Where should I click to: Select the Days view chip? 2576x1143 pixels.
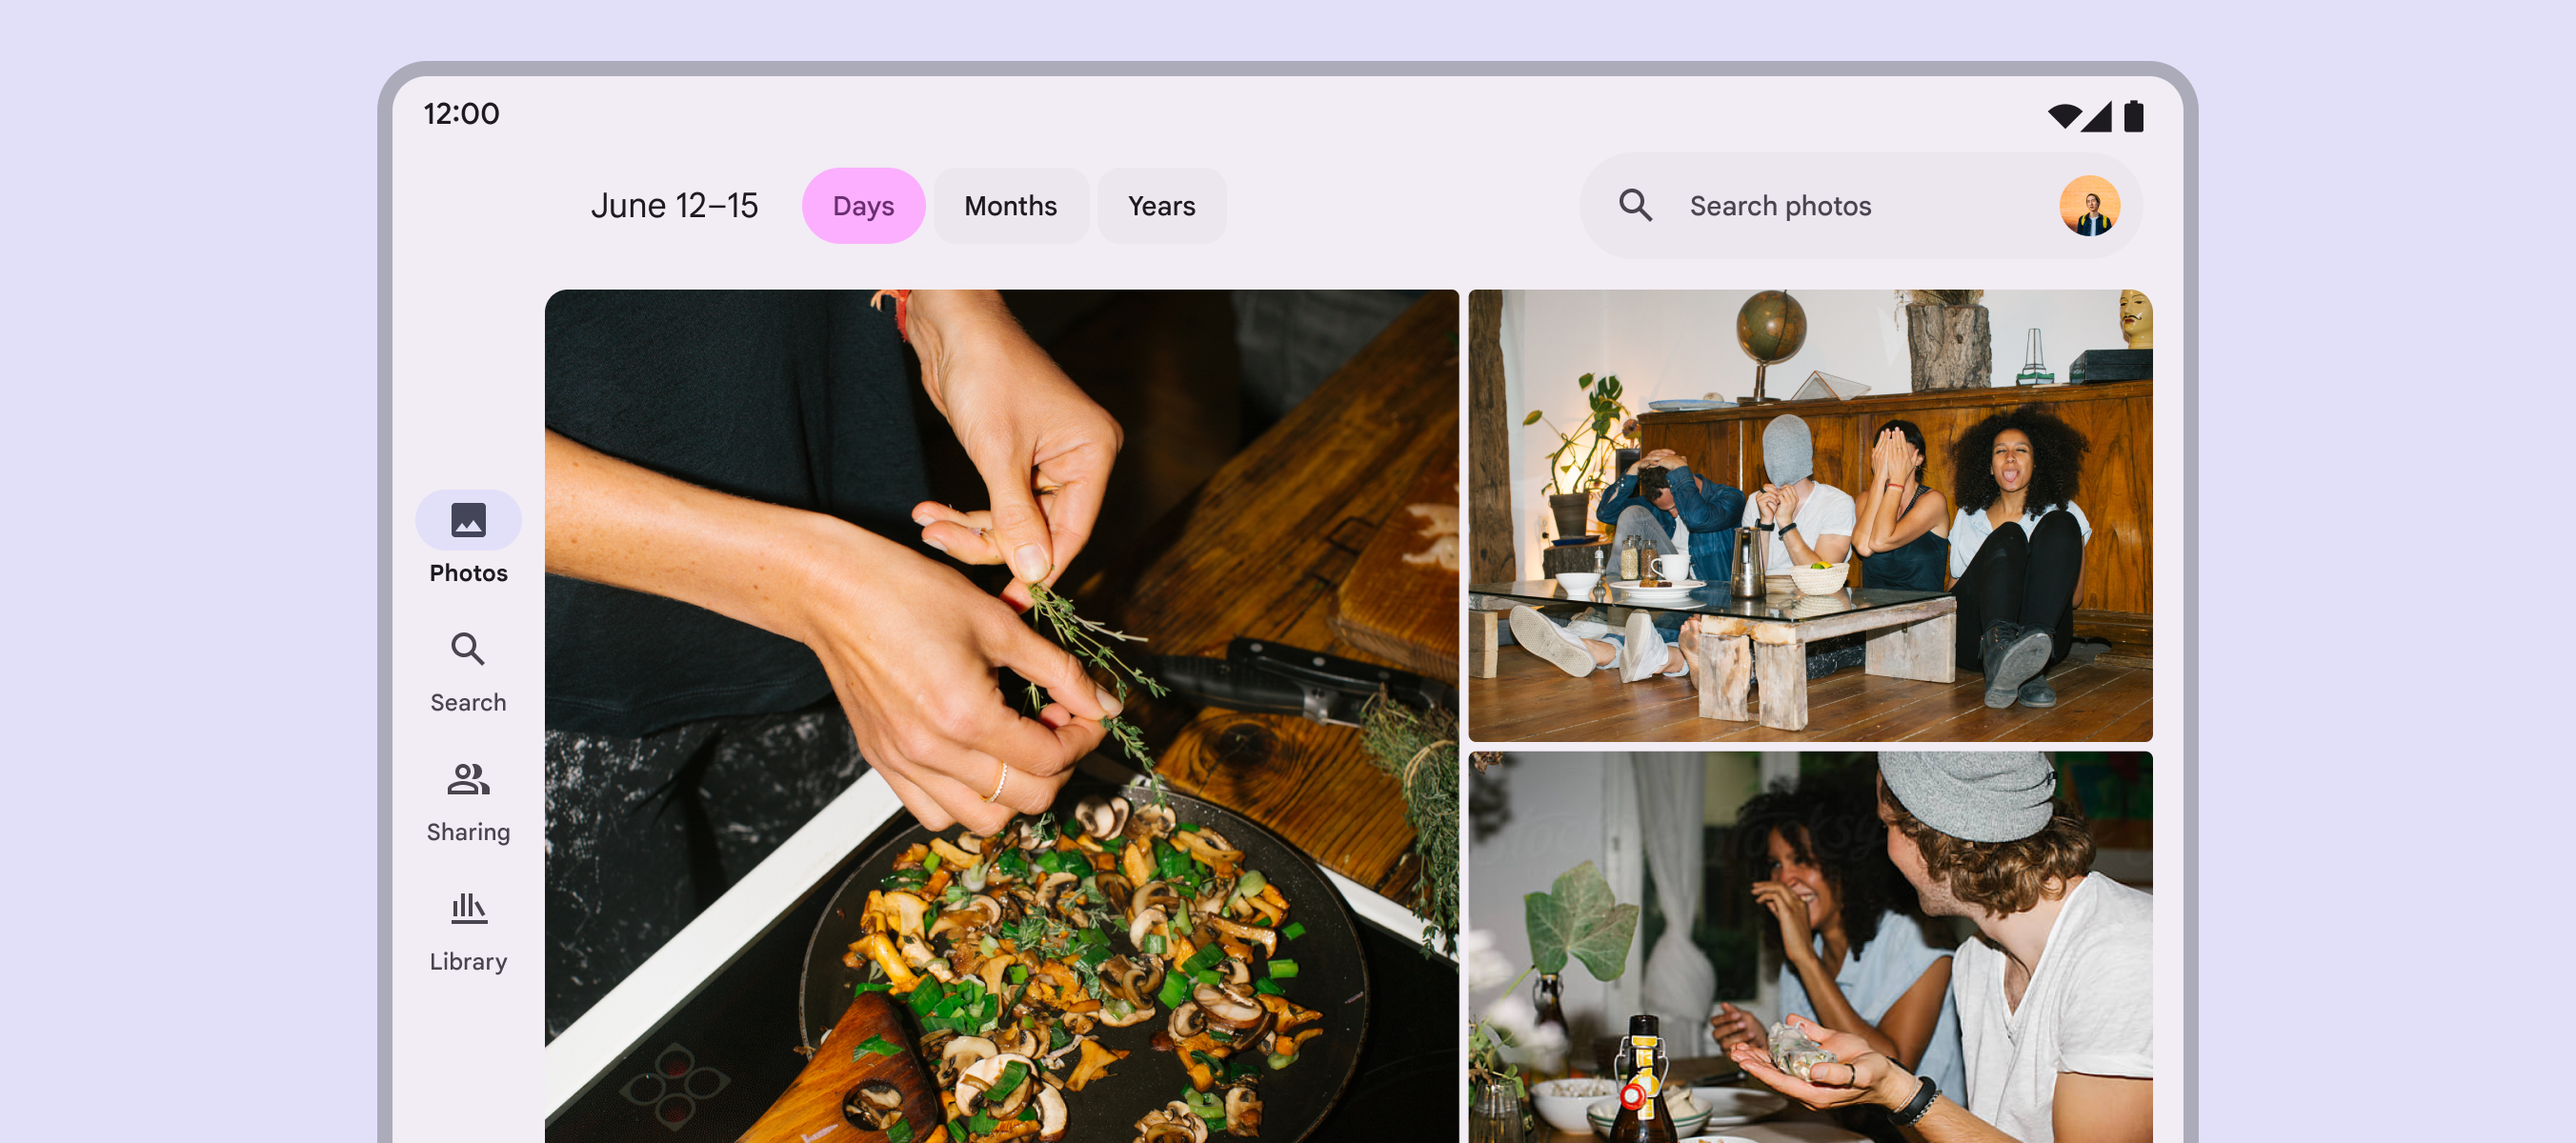tap(863, 206)
